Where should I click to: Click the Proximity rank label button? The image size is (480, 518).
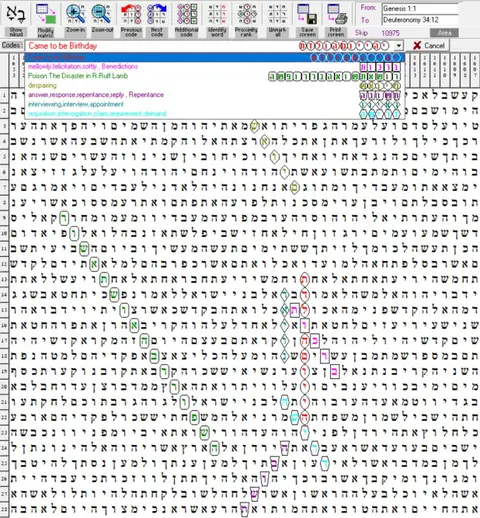[246, 32]
